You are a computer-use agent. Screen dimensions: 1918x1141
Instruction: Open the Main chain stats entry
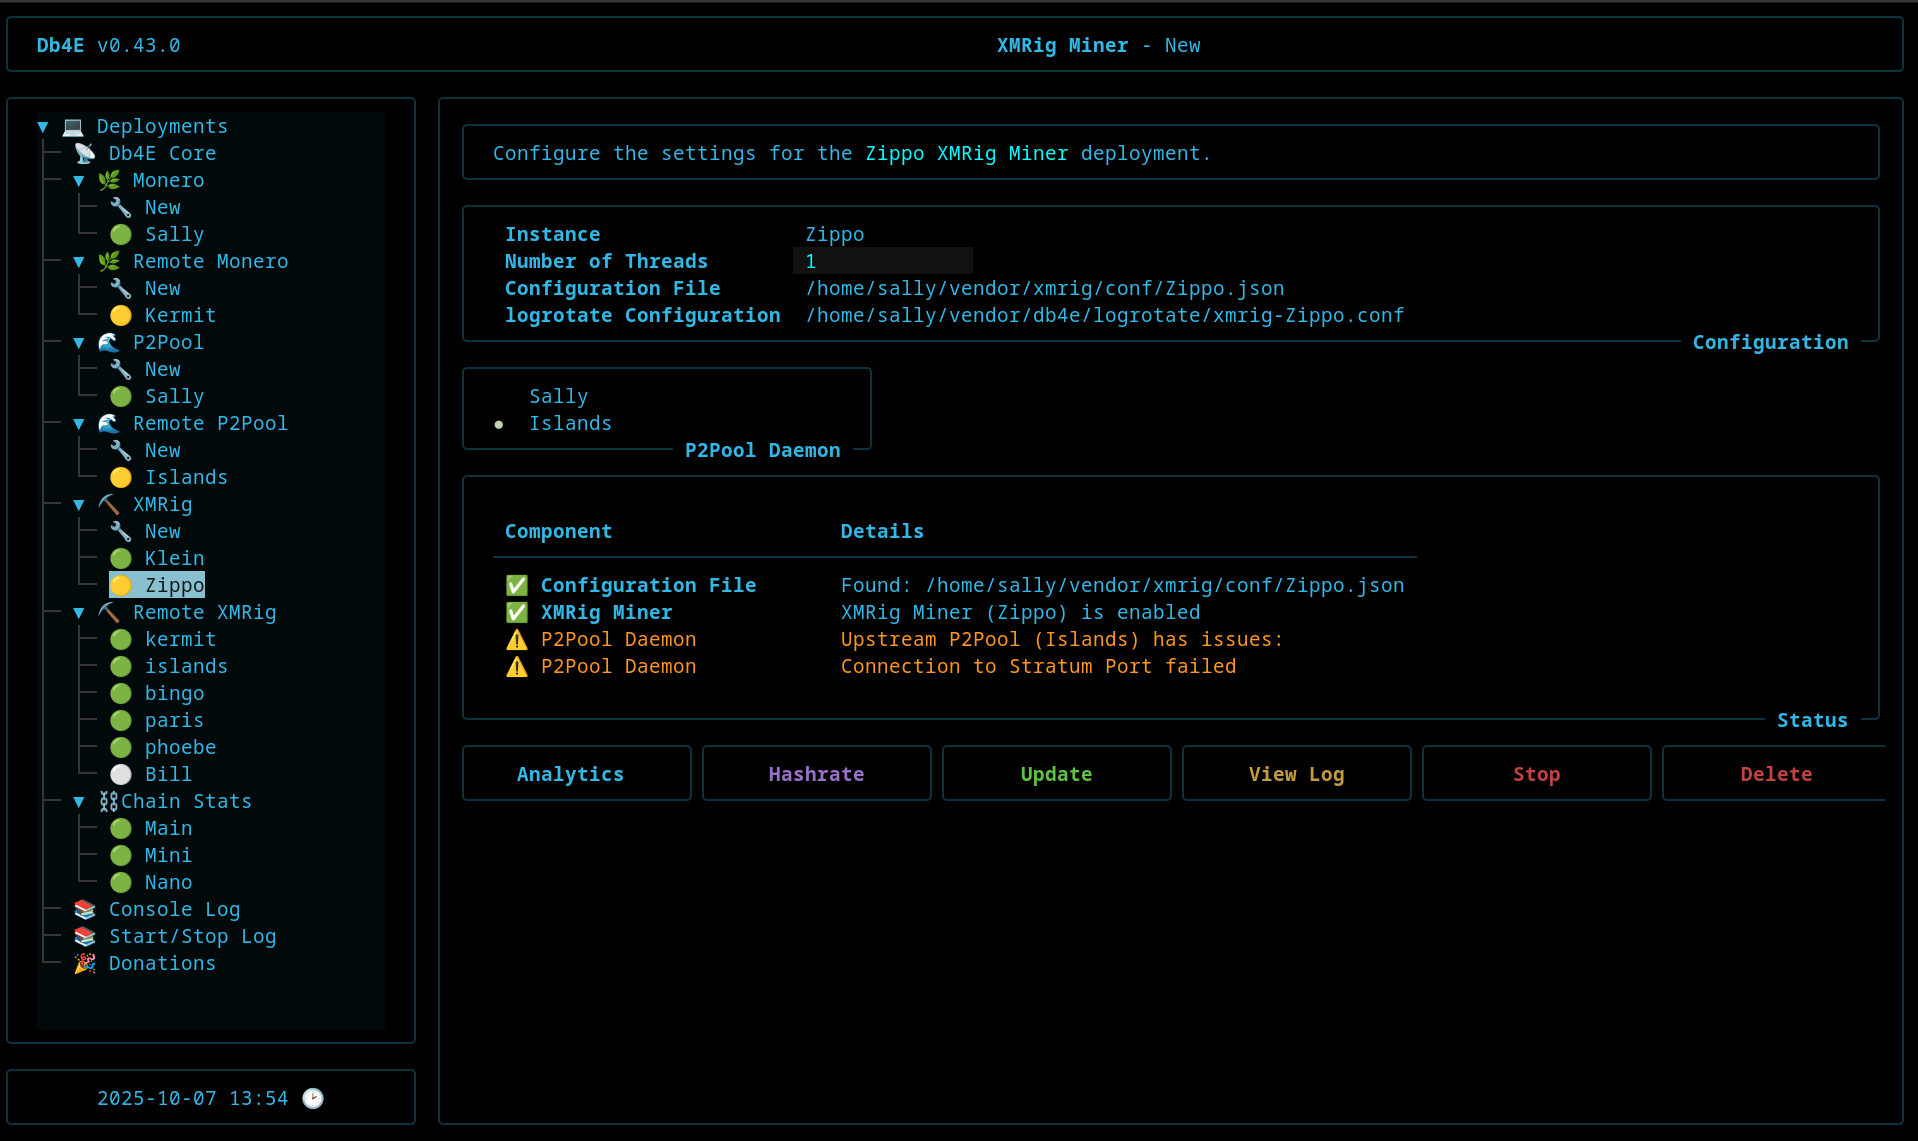pos(168,828)
